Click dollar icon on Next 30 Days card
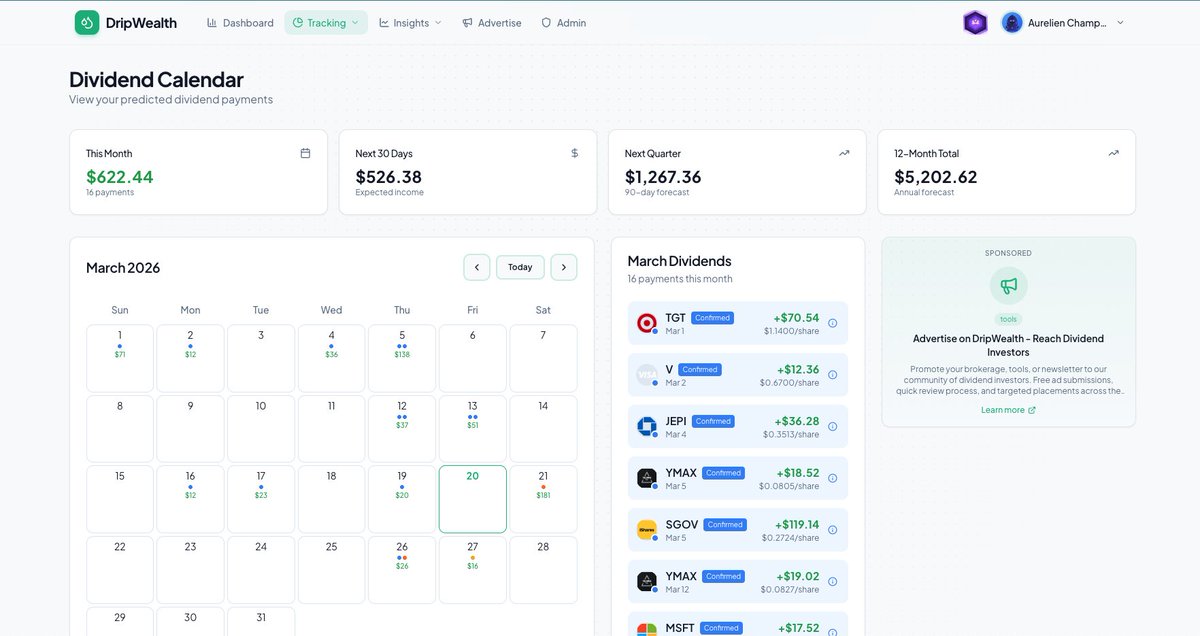This screenshot has height=636, width=1200. click(574, 153)
